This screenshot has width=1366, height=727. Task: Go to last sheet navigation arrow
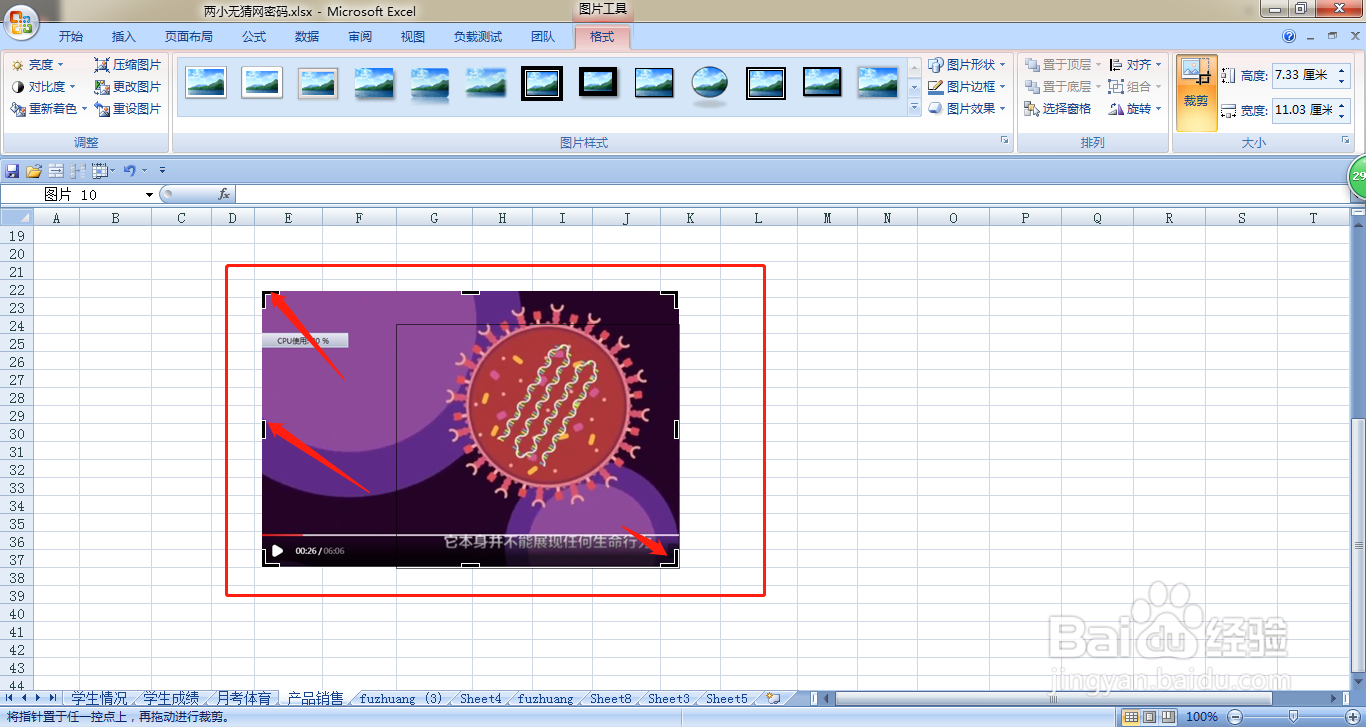point(53,698)
